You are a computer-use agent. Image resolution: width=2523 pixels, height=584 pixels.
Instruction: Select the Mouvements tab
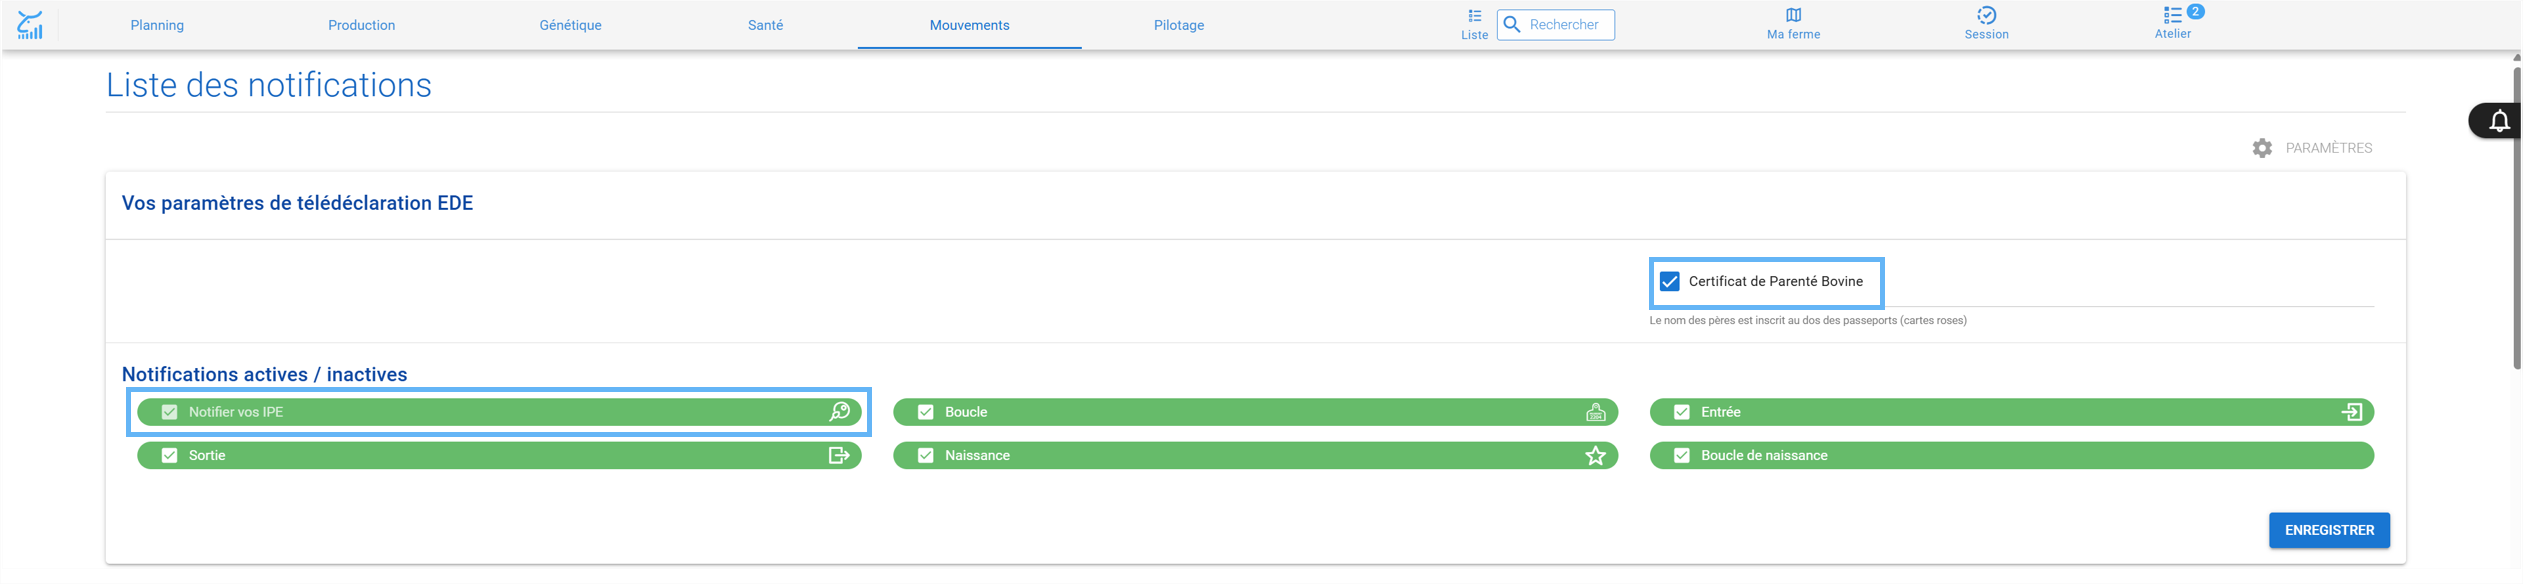[x=970, y=25]
